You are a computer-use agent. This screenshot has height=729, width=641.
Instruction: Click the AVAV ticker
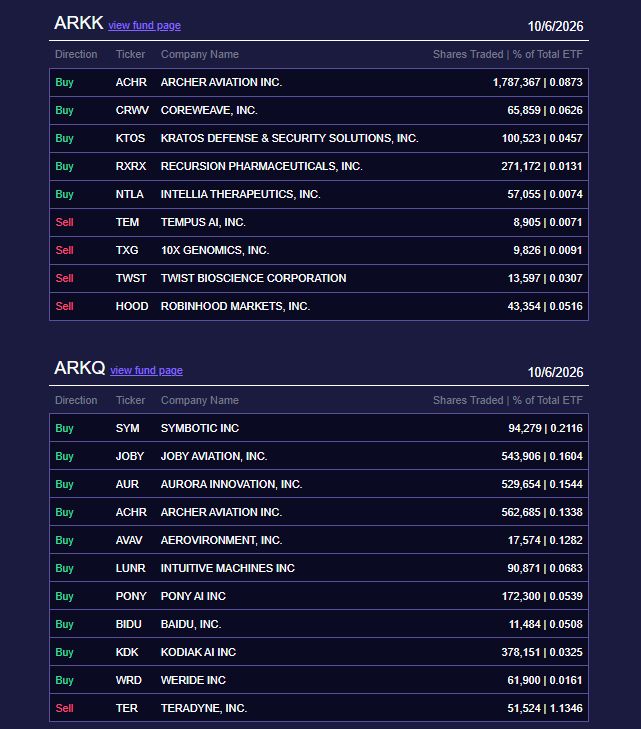129,540
